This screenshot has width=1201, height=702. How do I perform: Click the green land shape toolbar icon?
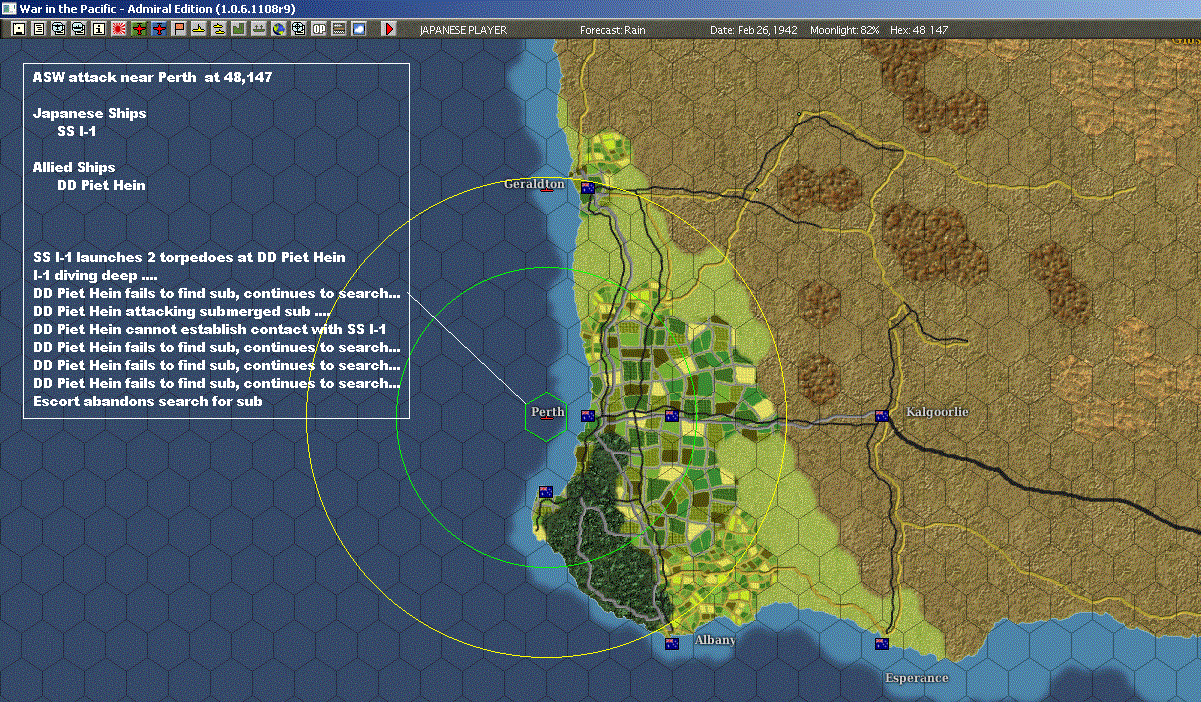click(239, 29)
